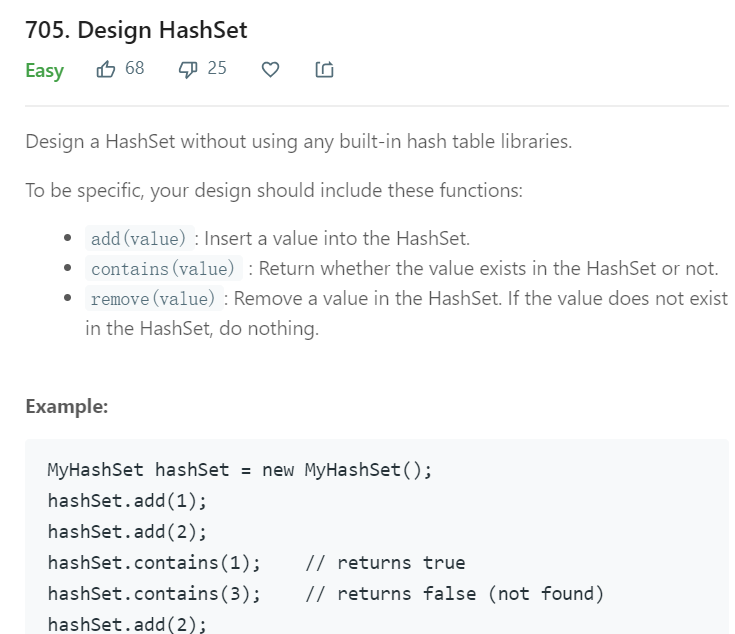The image size is (735, 634).
Task: Click the hashSet.contains(3); code line
Action: click(x=154, y=594)
